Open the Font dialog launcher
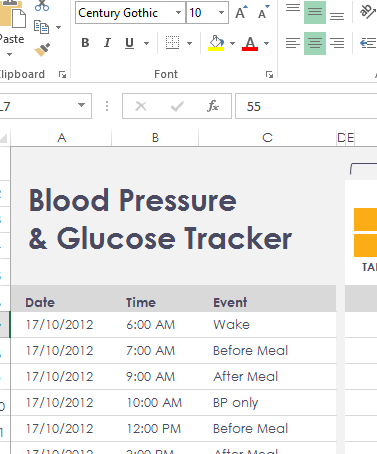 point(269,74)
